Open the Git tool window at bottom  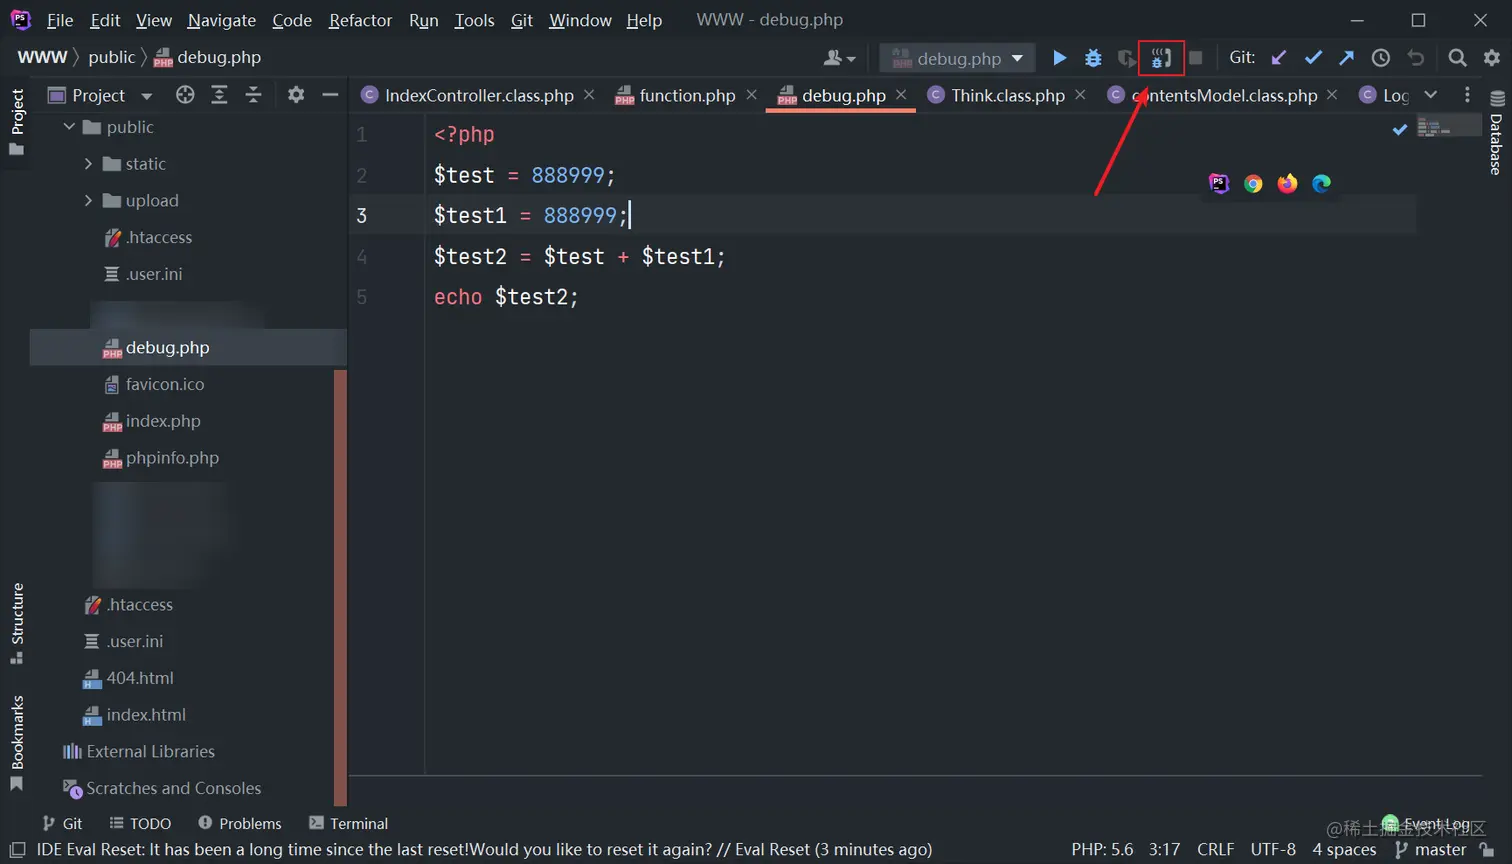[62, 823]
